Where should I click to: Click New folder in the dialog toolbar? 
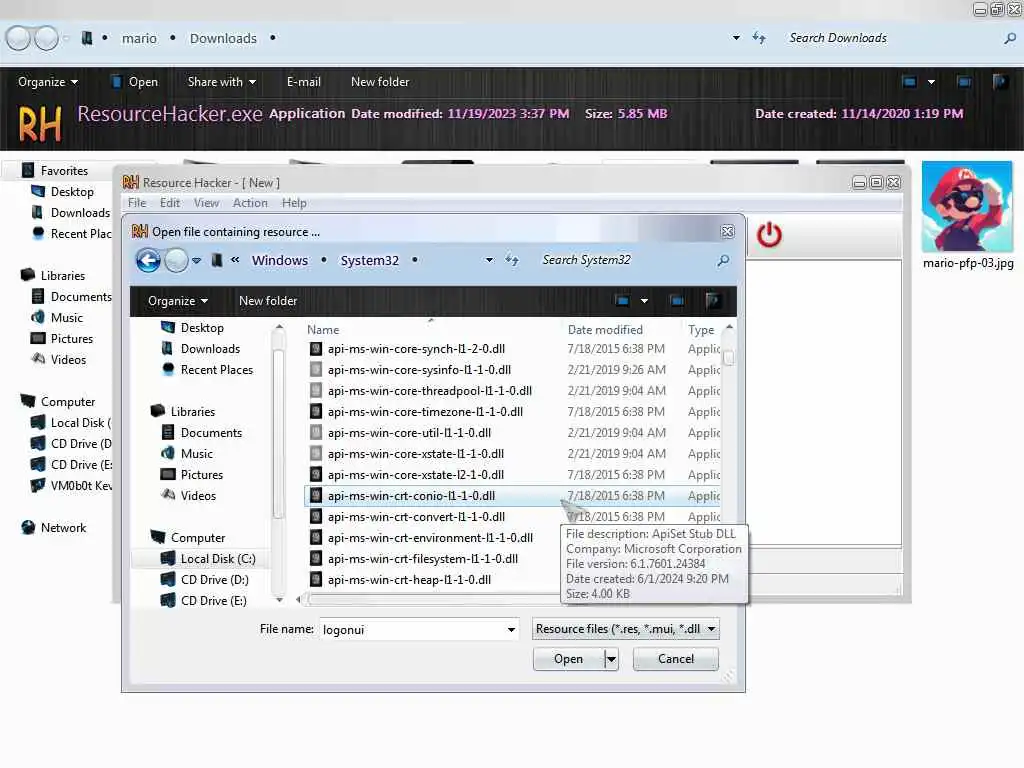pos(268,301)
